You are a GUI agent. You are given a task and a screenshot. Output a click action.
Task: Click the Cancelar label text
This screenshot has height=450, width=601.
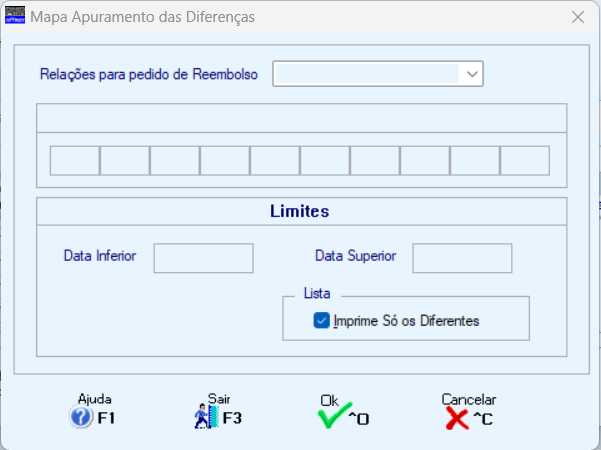click(x=468, y=399)
